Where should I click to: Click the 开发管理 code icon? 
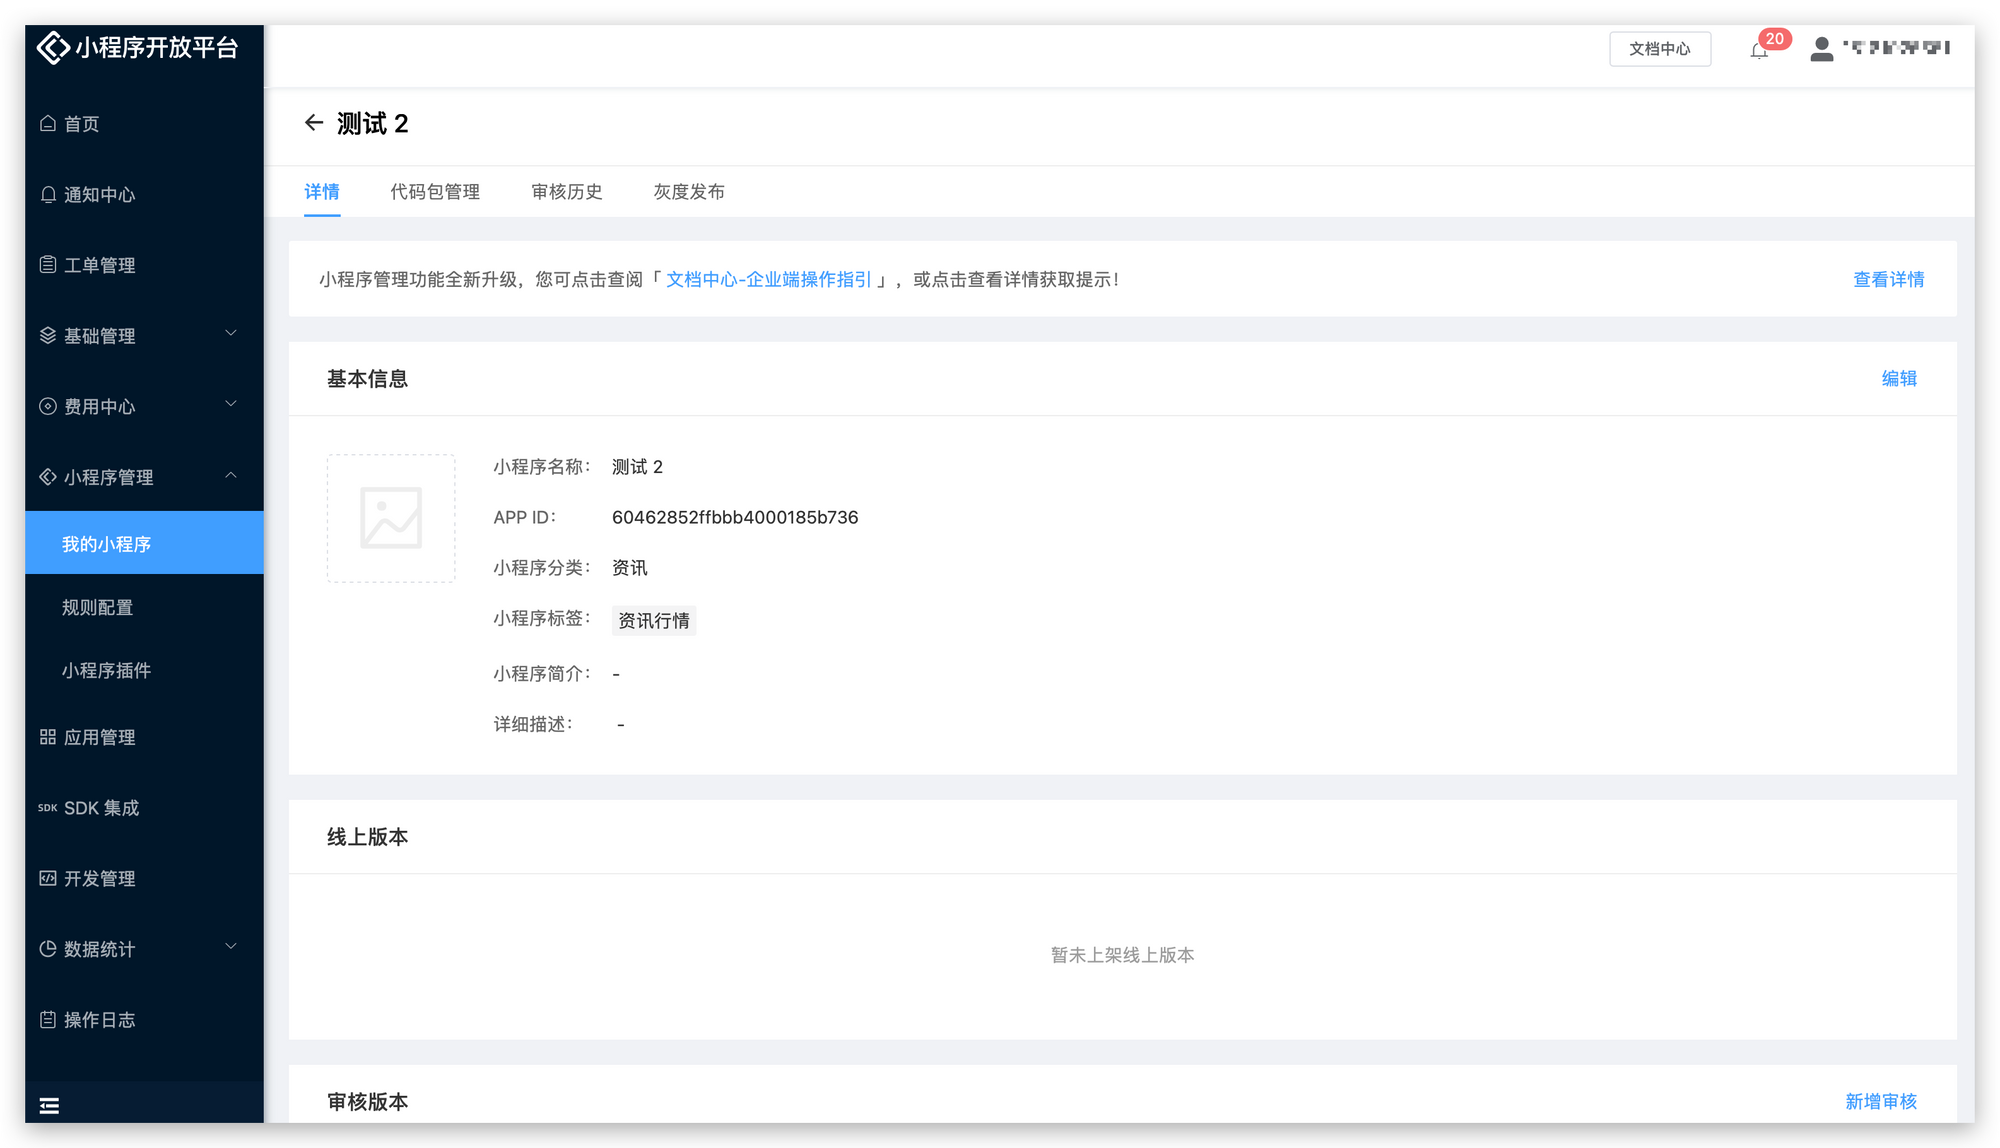tap(48, 878)
